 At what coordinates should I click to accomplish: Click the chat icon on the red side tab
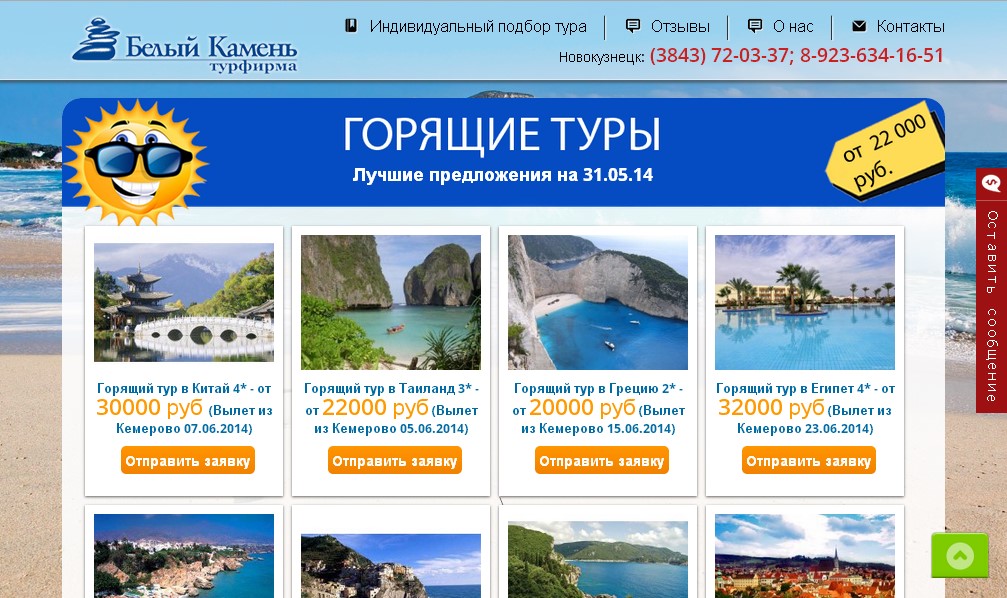click(991, 183)
